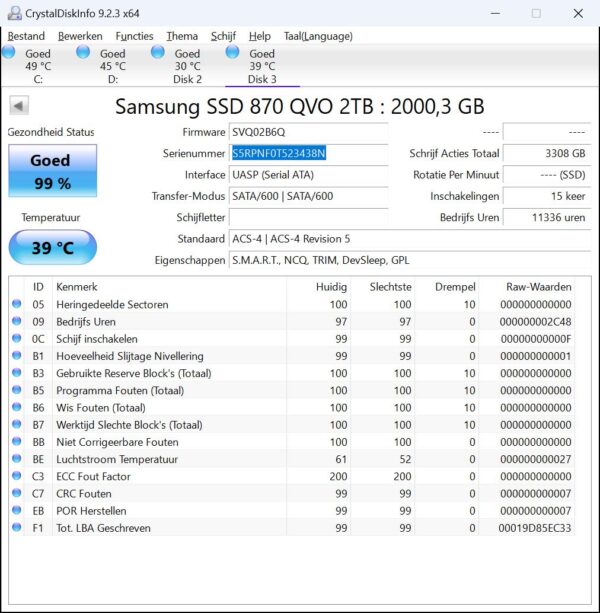This screenshot has width=600, height=613.
Task: Click status dot for CRC Fouten
Action: [16, 493]
